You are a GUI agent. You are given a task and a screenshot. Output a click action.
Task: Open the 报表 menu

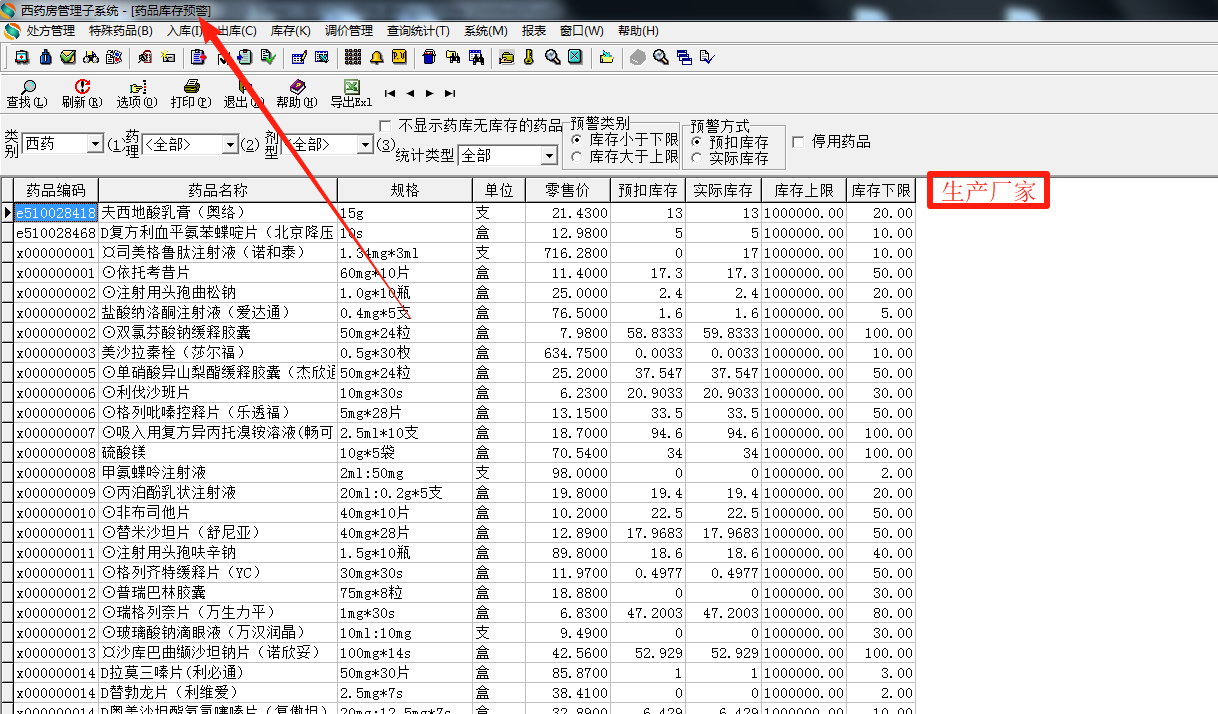[x=534, y=31]
